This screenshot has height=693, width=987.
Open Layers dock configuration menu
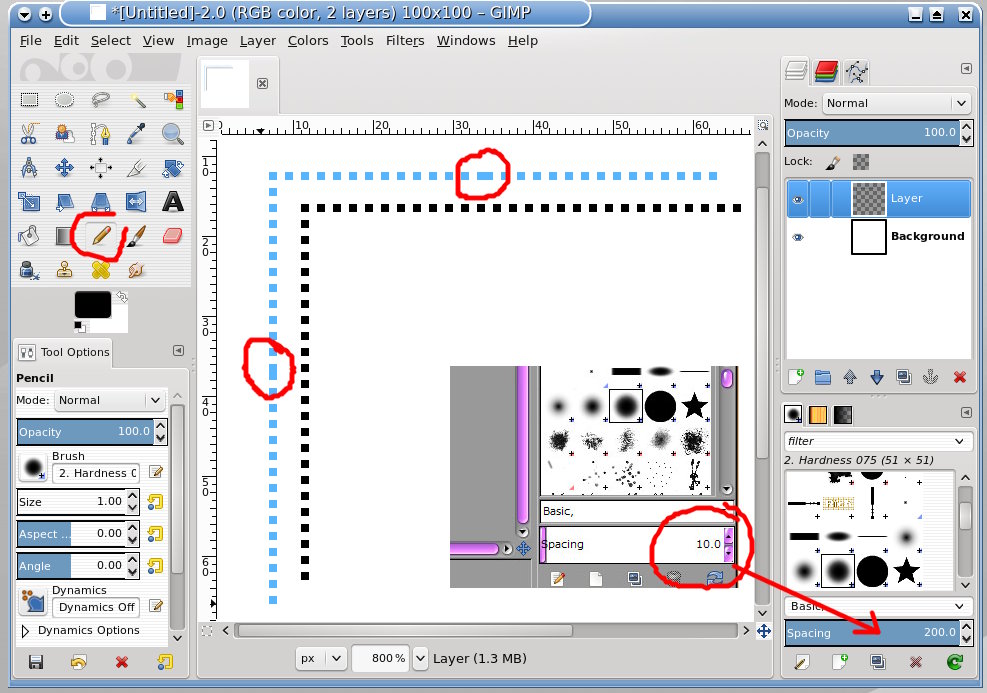pos(966,69)
